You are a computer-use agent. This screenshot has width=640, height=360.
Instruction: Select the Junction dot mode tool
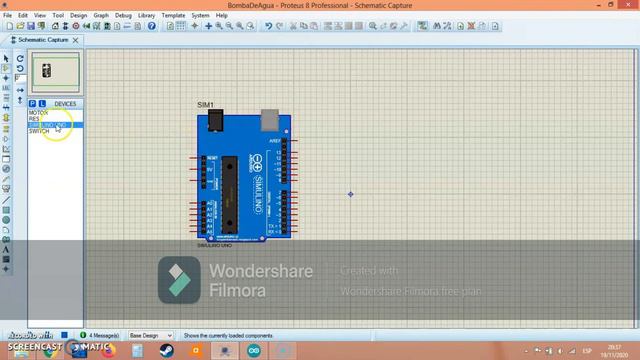(x=6, y=78)
